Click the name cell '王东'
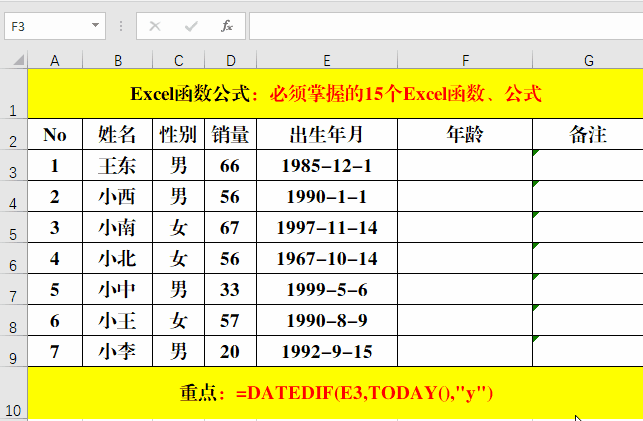The height and width of the screenshot is (421, 643). [118, 165]
